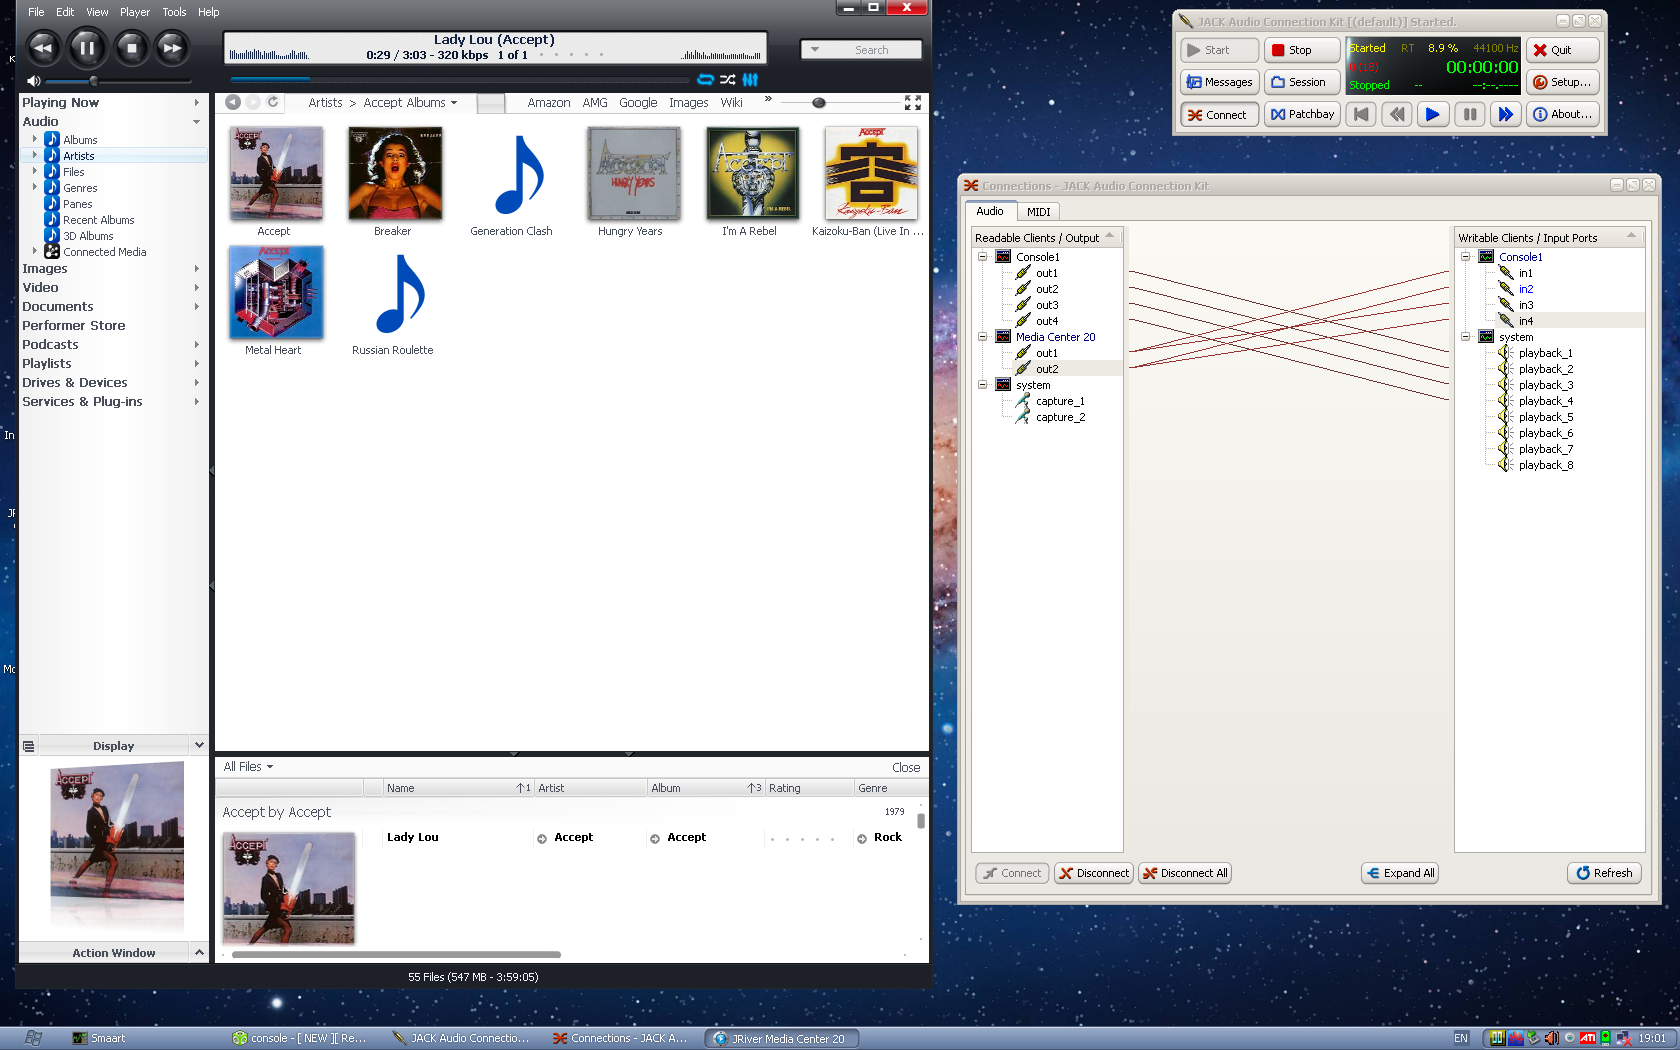Image resolution: width=1680 pixels, height=1050 pixels.
Task: Select the Audio tab in Connections
Action: (x=990, y=211)
